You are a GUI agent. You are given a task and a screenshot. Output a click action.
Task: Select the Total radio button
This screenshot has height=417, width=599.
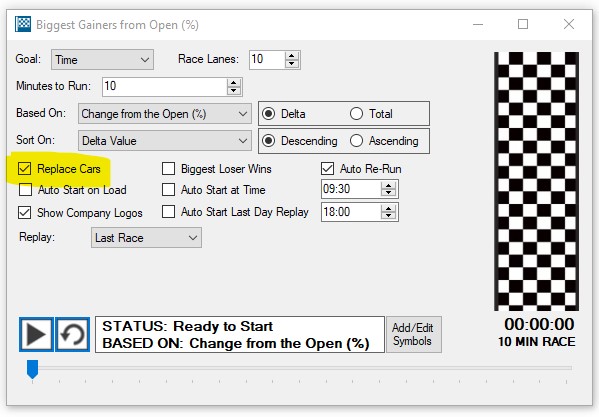tap(356, 113)
